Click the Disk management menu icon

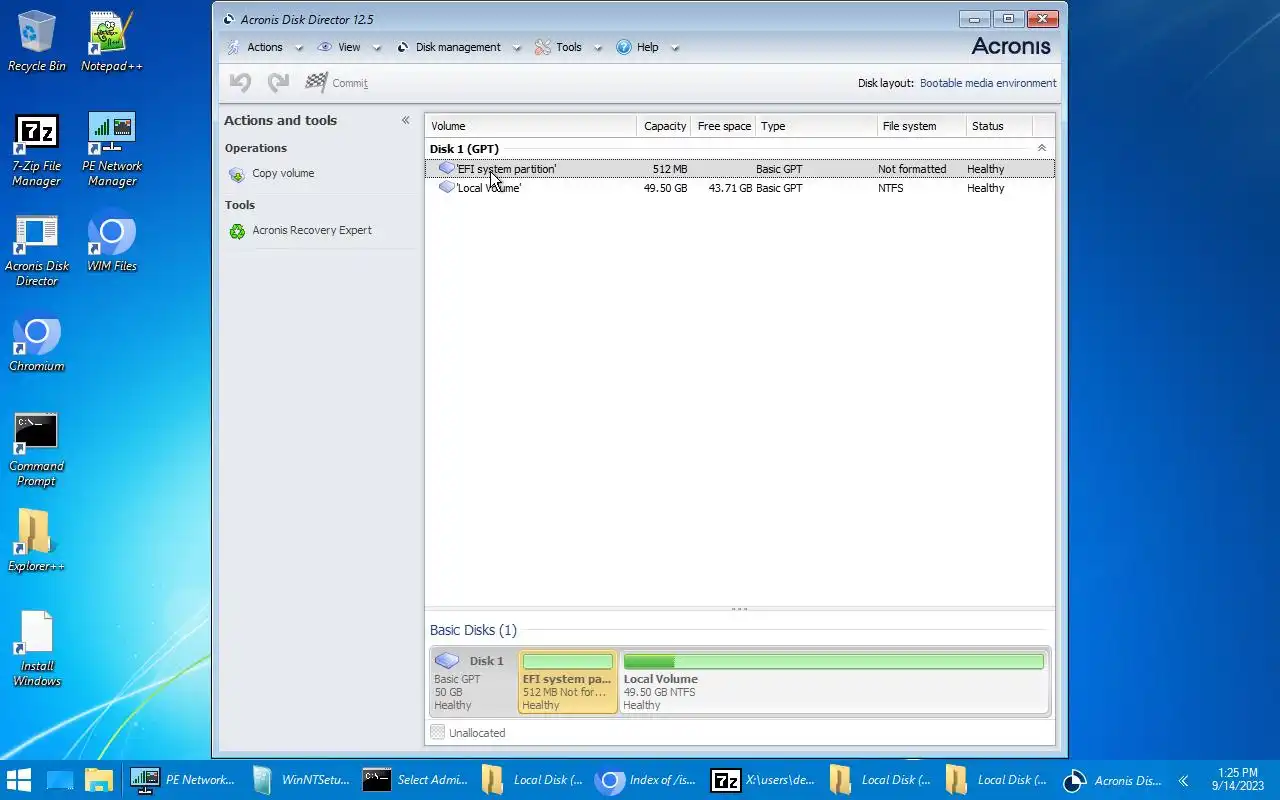403,47
